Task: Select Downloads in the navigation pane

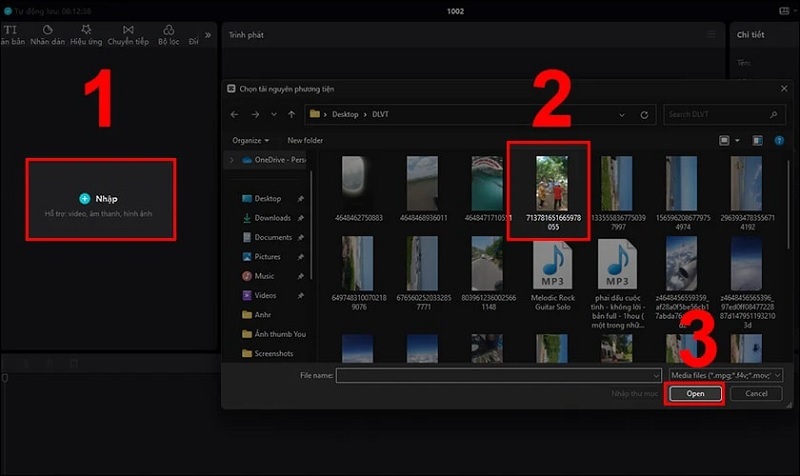Action: coord(272,218)
